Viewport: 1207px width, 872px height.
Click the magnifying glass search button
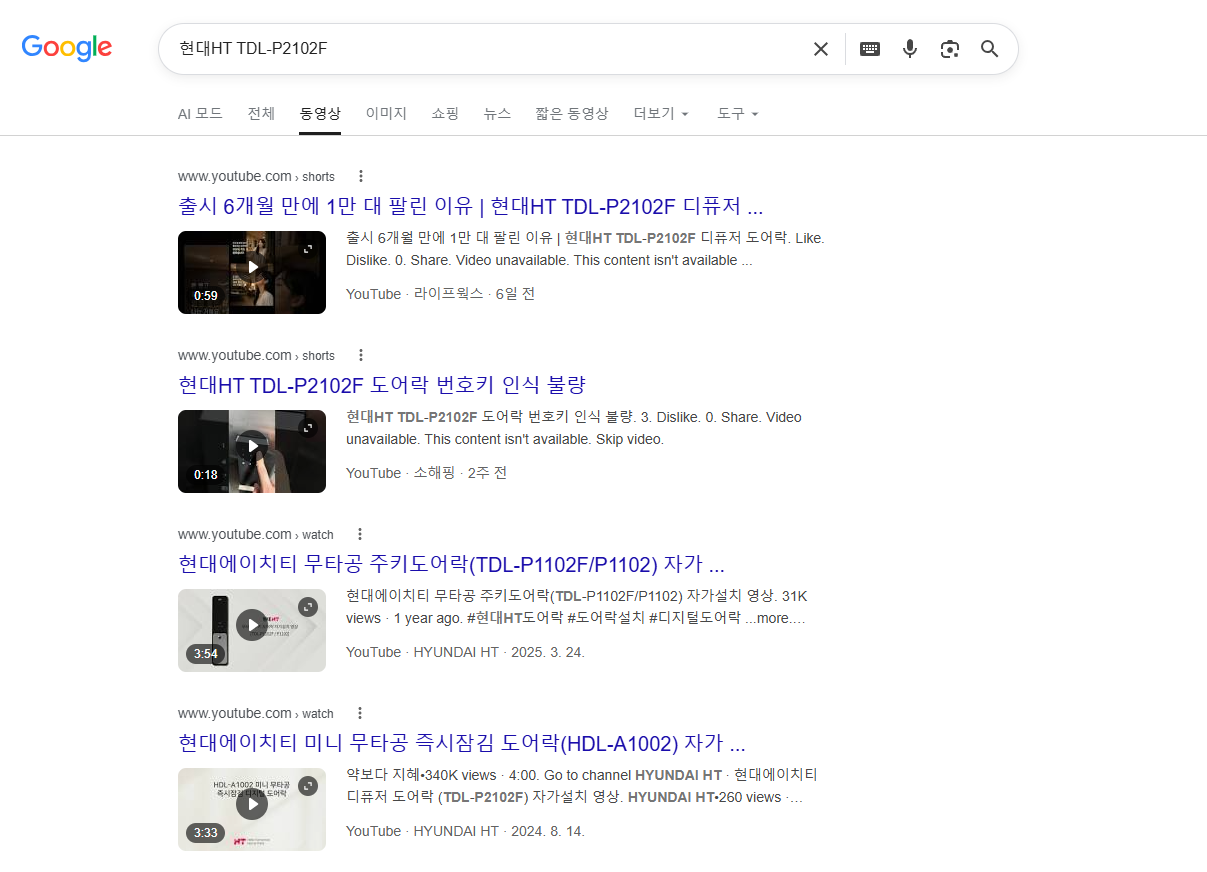990,49
